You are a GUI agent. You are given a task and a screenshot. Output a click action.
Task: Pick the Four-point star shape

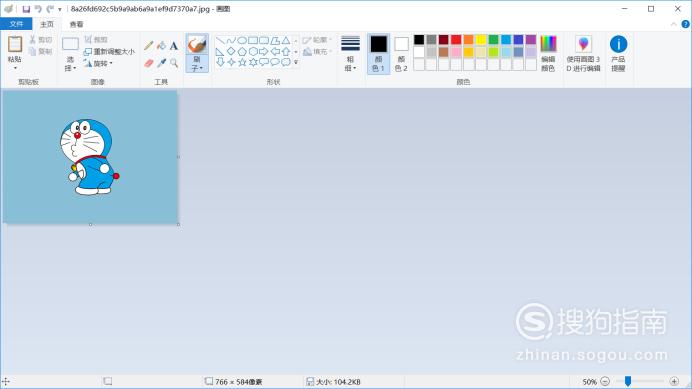click(231, 62)
